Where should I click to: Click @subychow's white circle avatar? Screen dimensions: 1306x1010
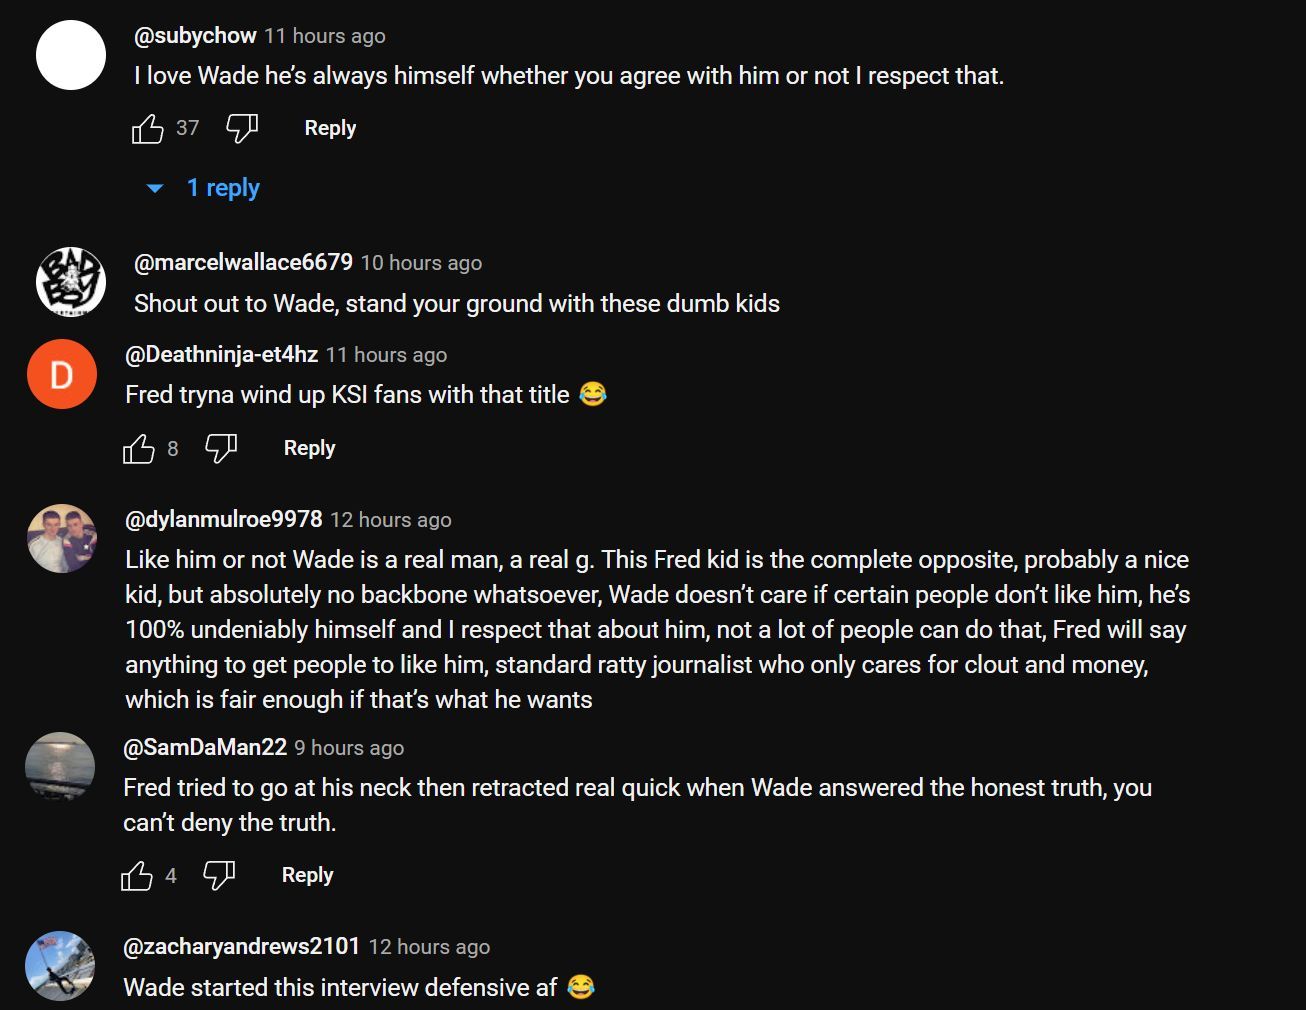coord(70,55)
